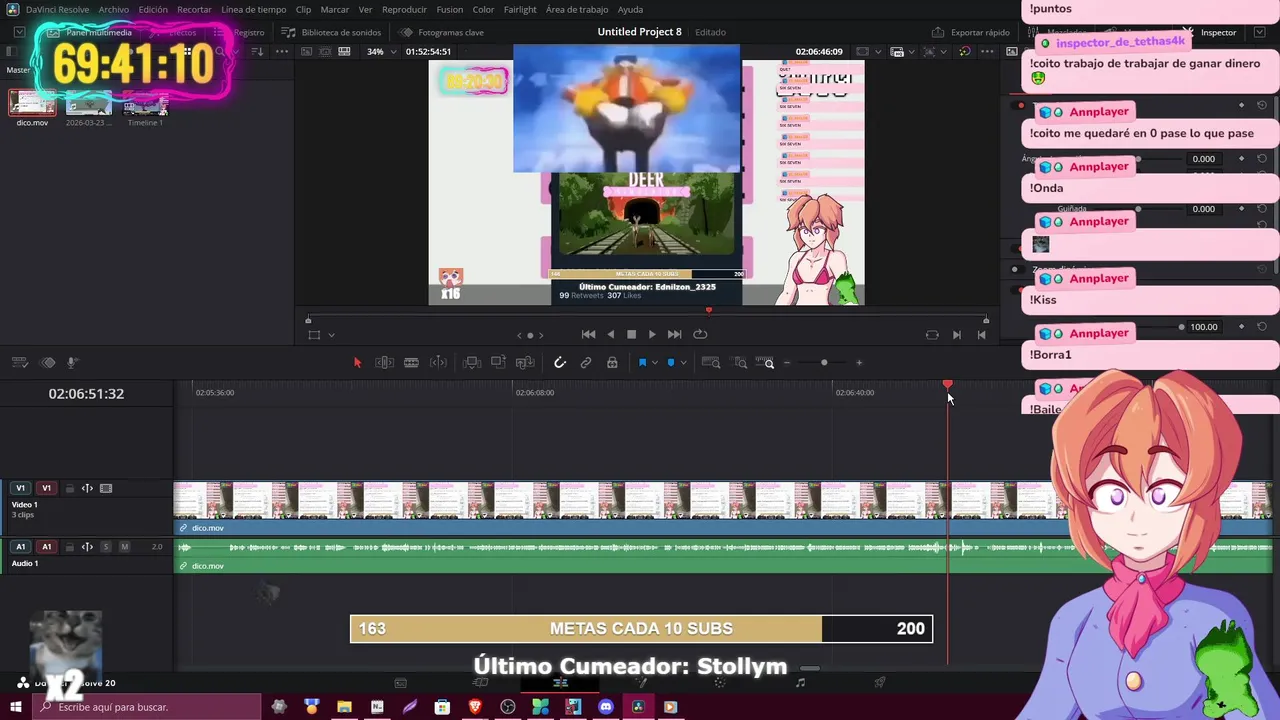The image size is (1280, 720).
Task: Toggle Linked Selection chain icon
Action: pos(586,363)
